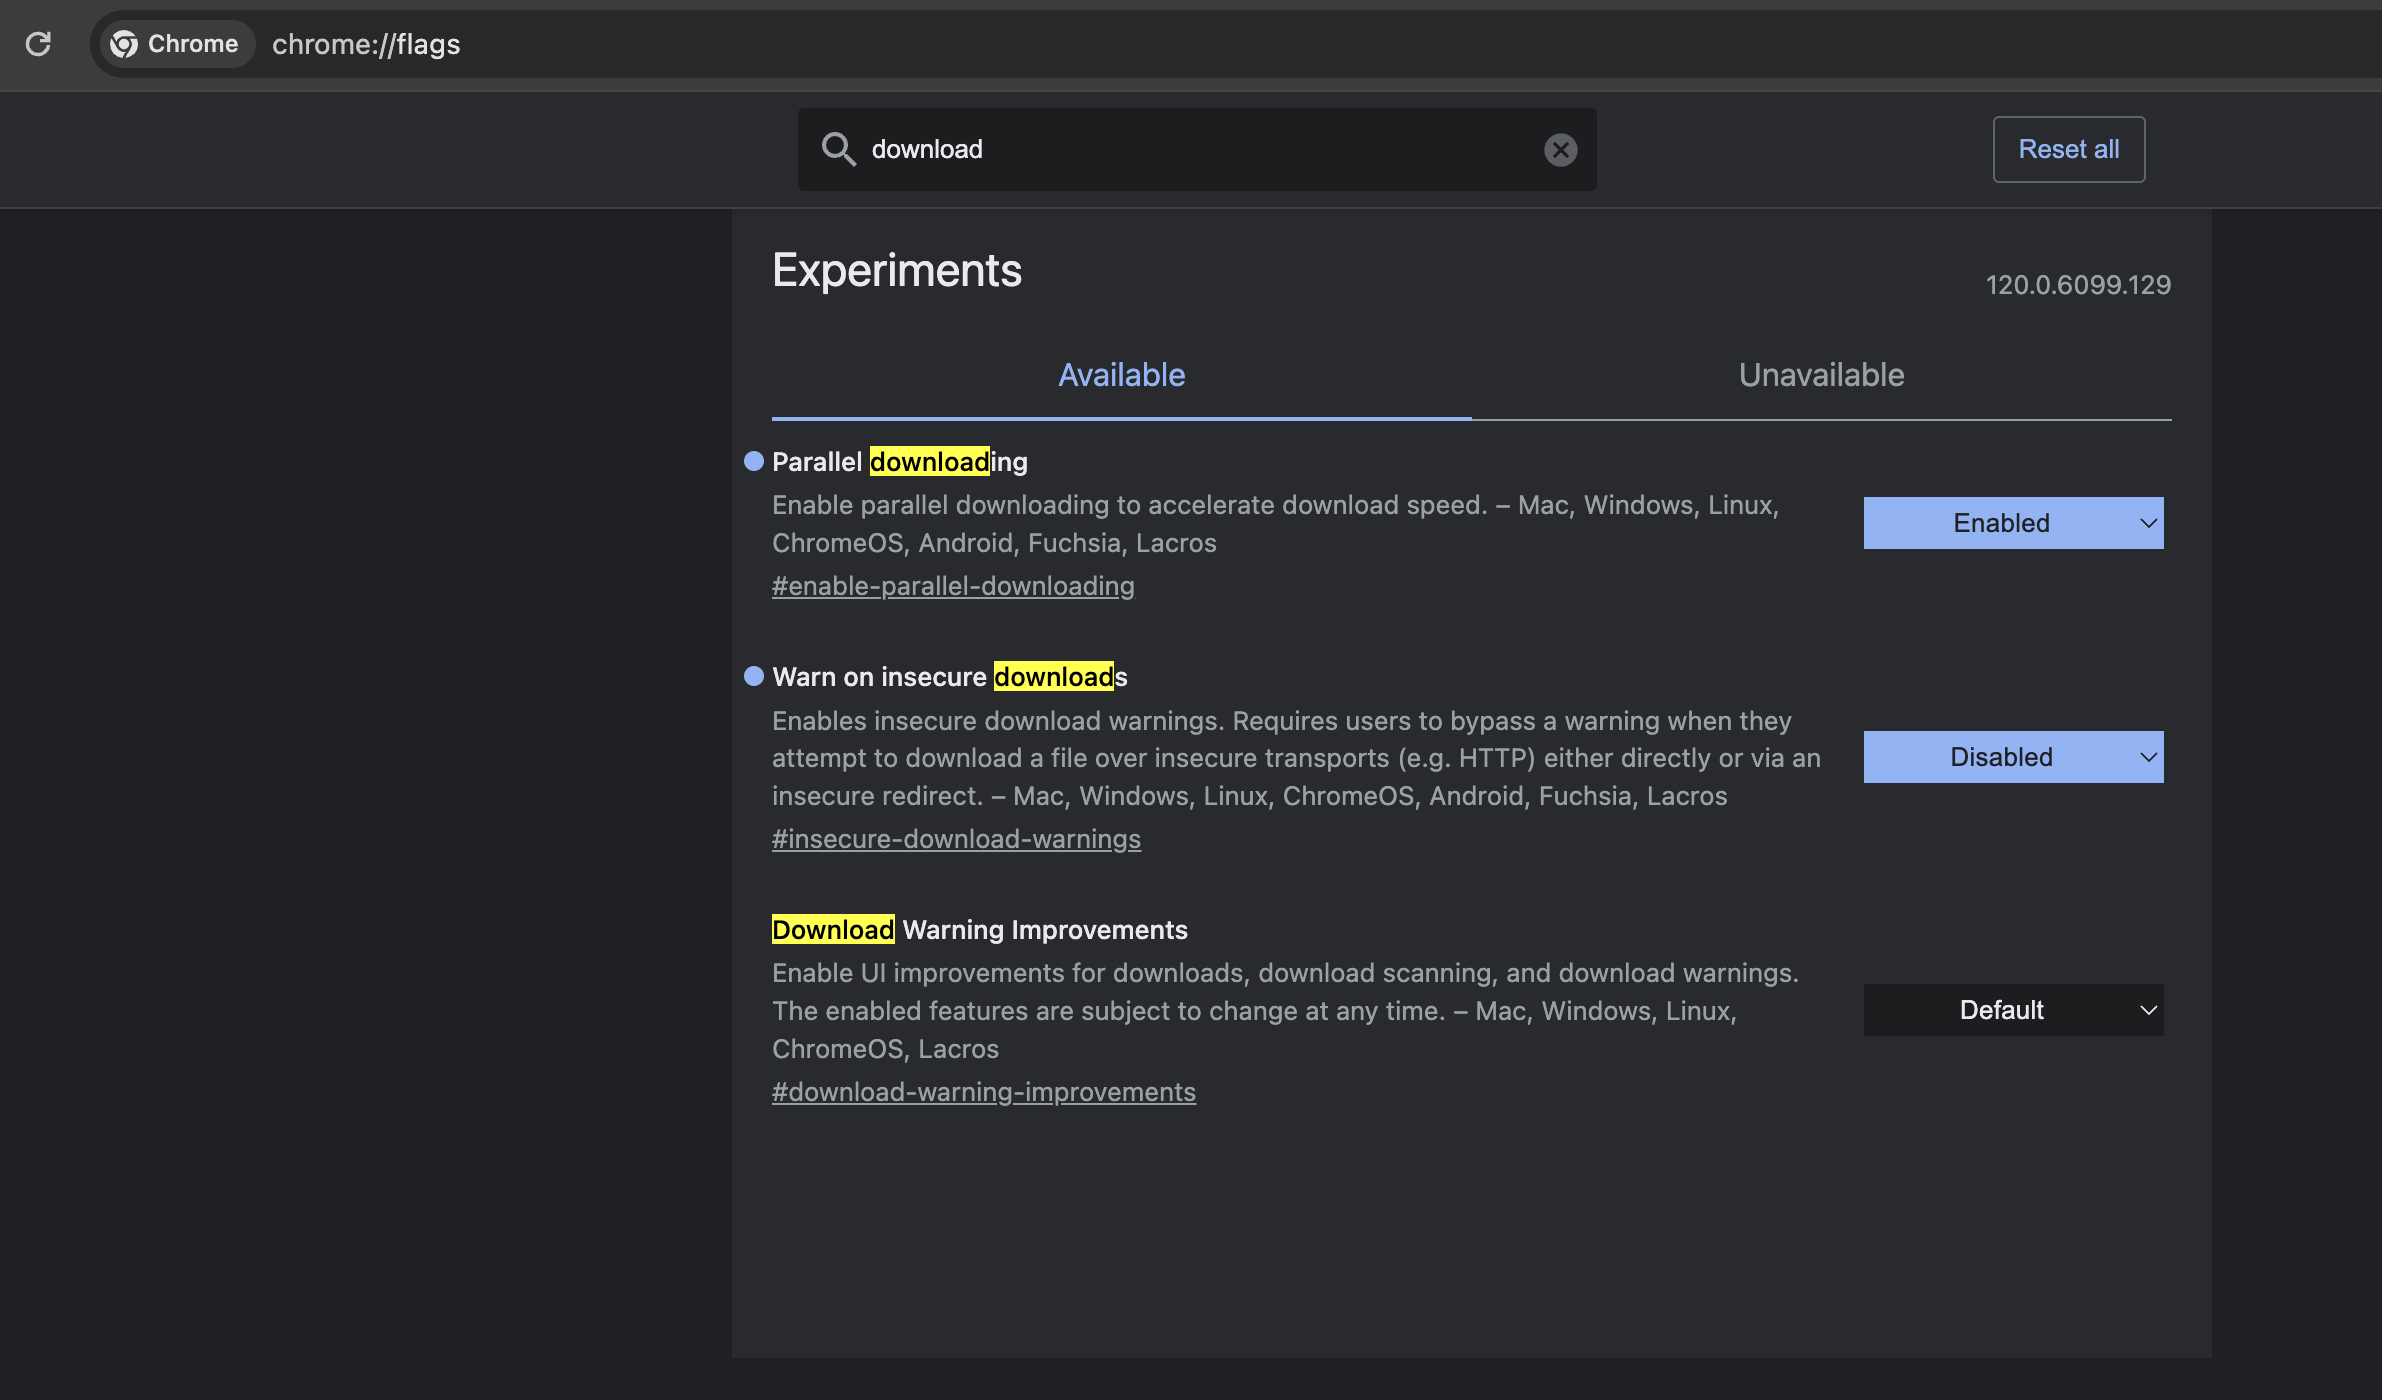Open Download Warning Improvements Default dropdown
This screenshot has width=2382, height=1400.
(2013, 1010)
